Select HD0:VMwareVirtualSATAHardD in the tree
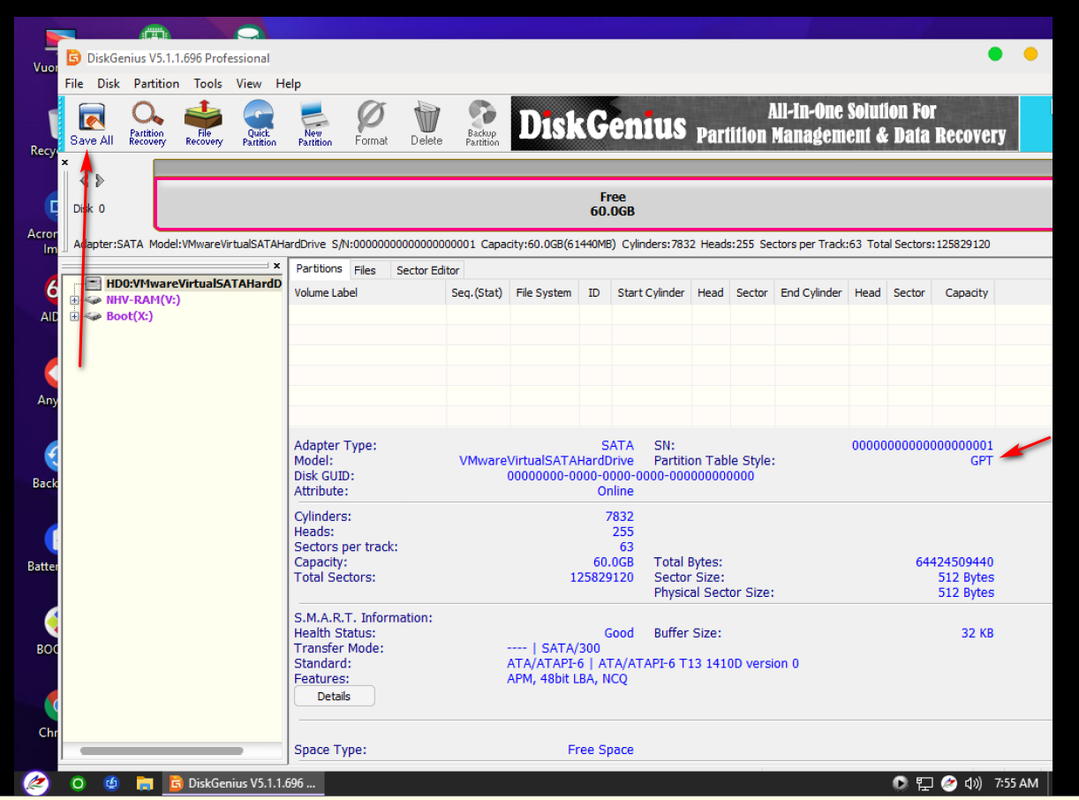The height and width of the screenshot is (800, 1079). coord(193,283)
